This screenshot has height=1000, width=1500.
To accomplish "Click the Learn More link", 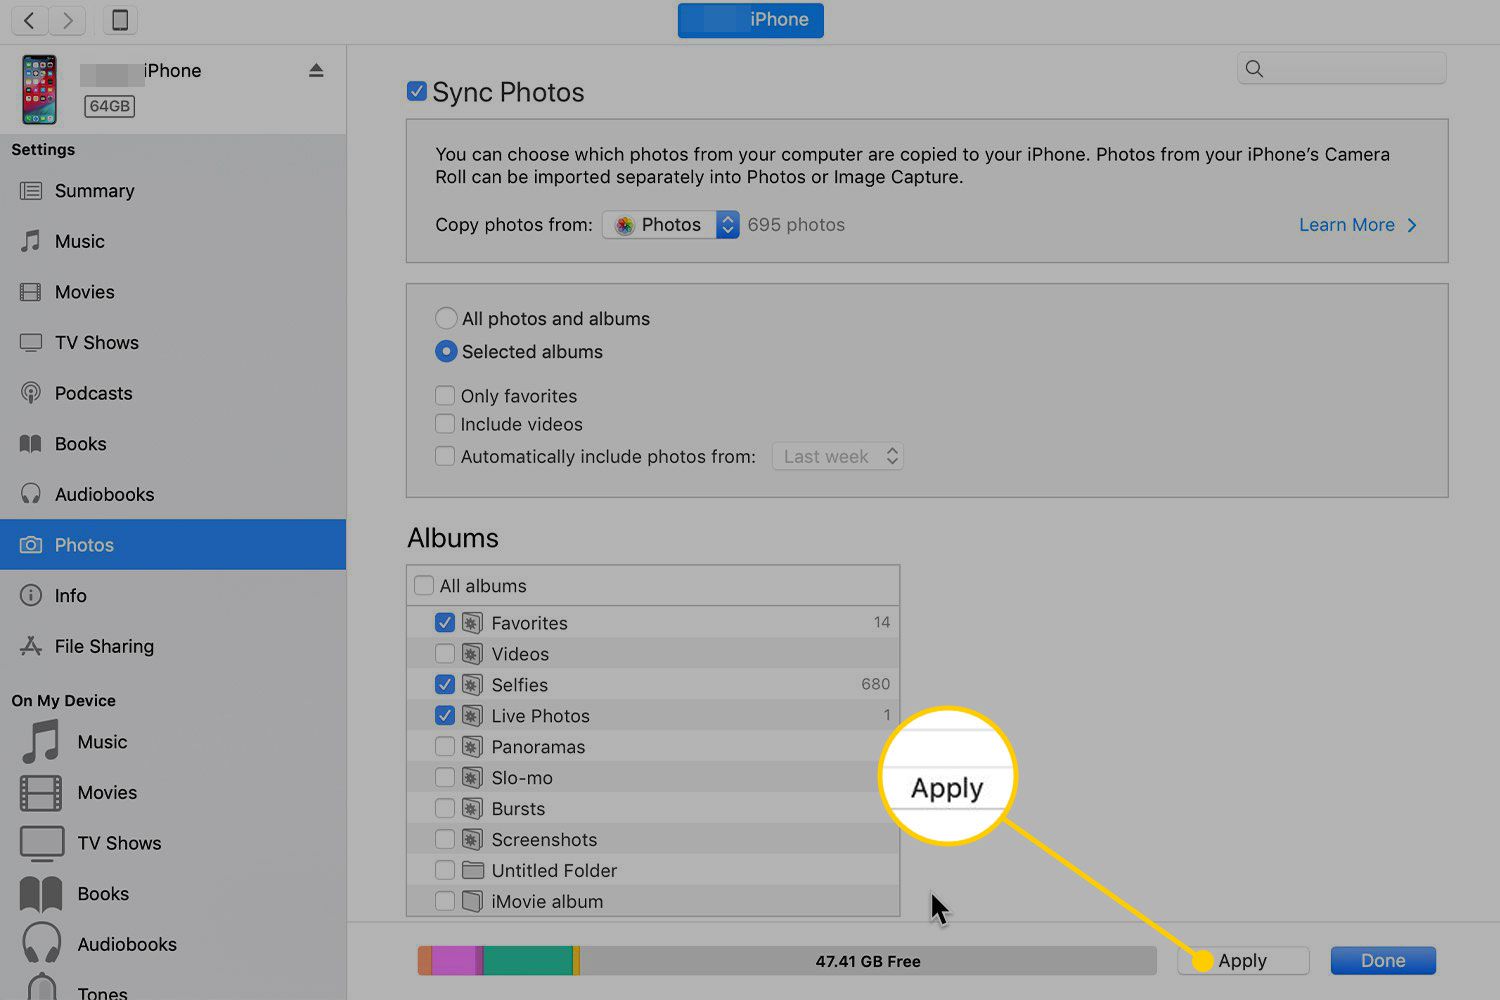I will coord(1357,225).
